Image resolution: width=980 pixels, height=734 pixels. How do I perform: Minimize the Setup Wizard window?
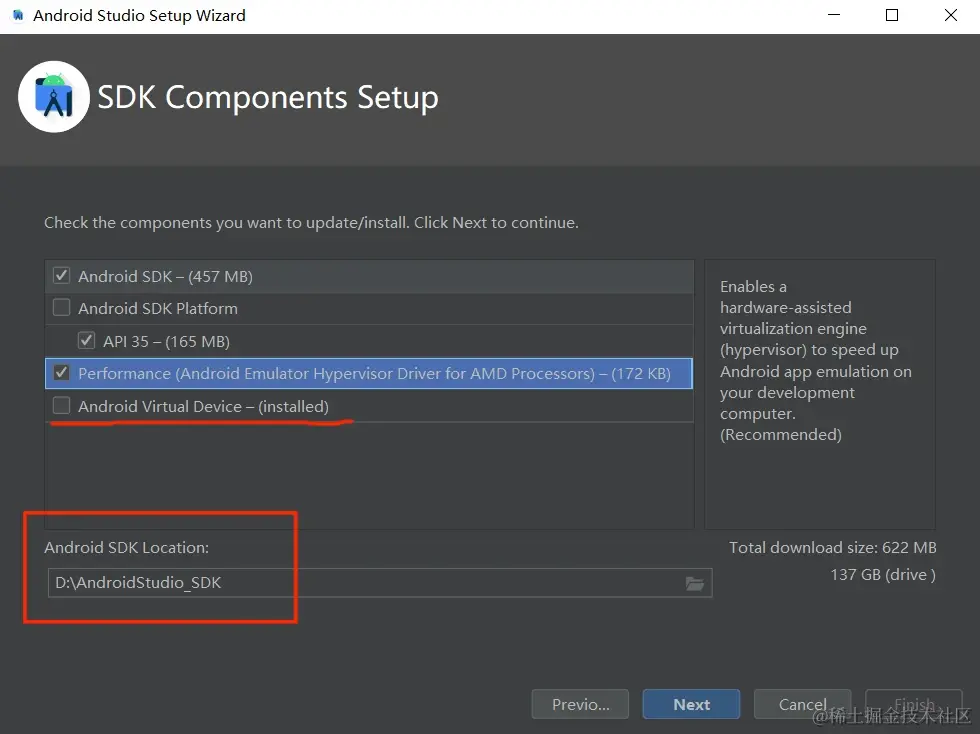[x=834, y=15]
